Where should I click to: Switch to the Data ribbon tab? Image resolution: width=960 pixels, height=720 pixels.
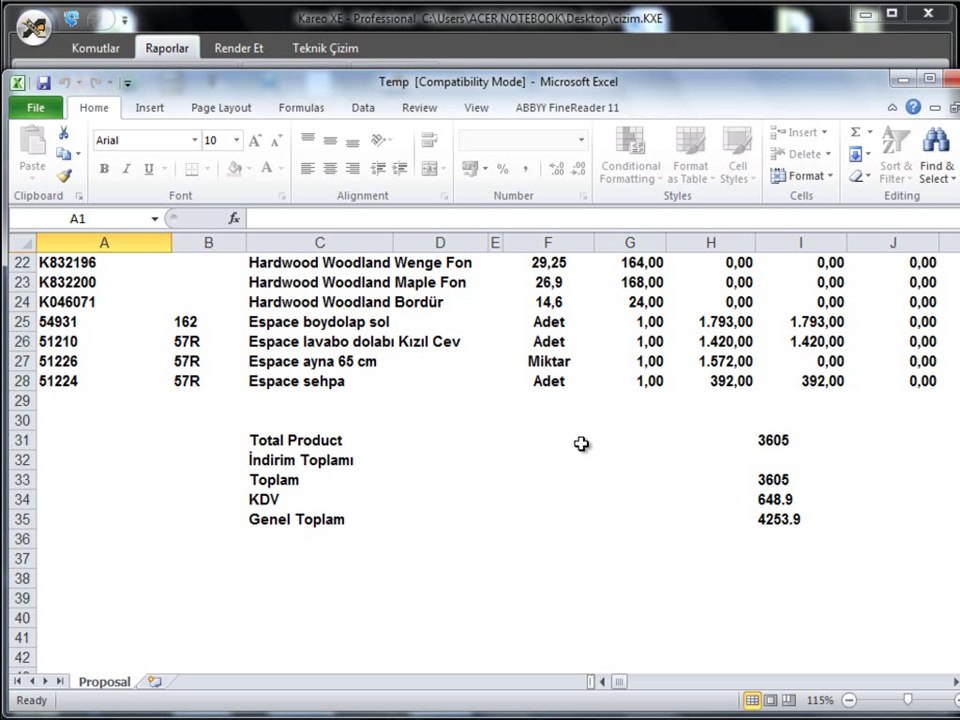(363, 108)
